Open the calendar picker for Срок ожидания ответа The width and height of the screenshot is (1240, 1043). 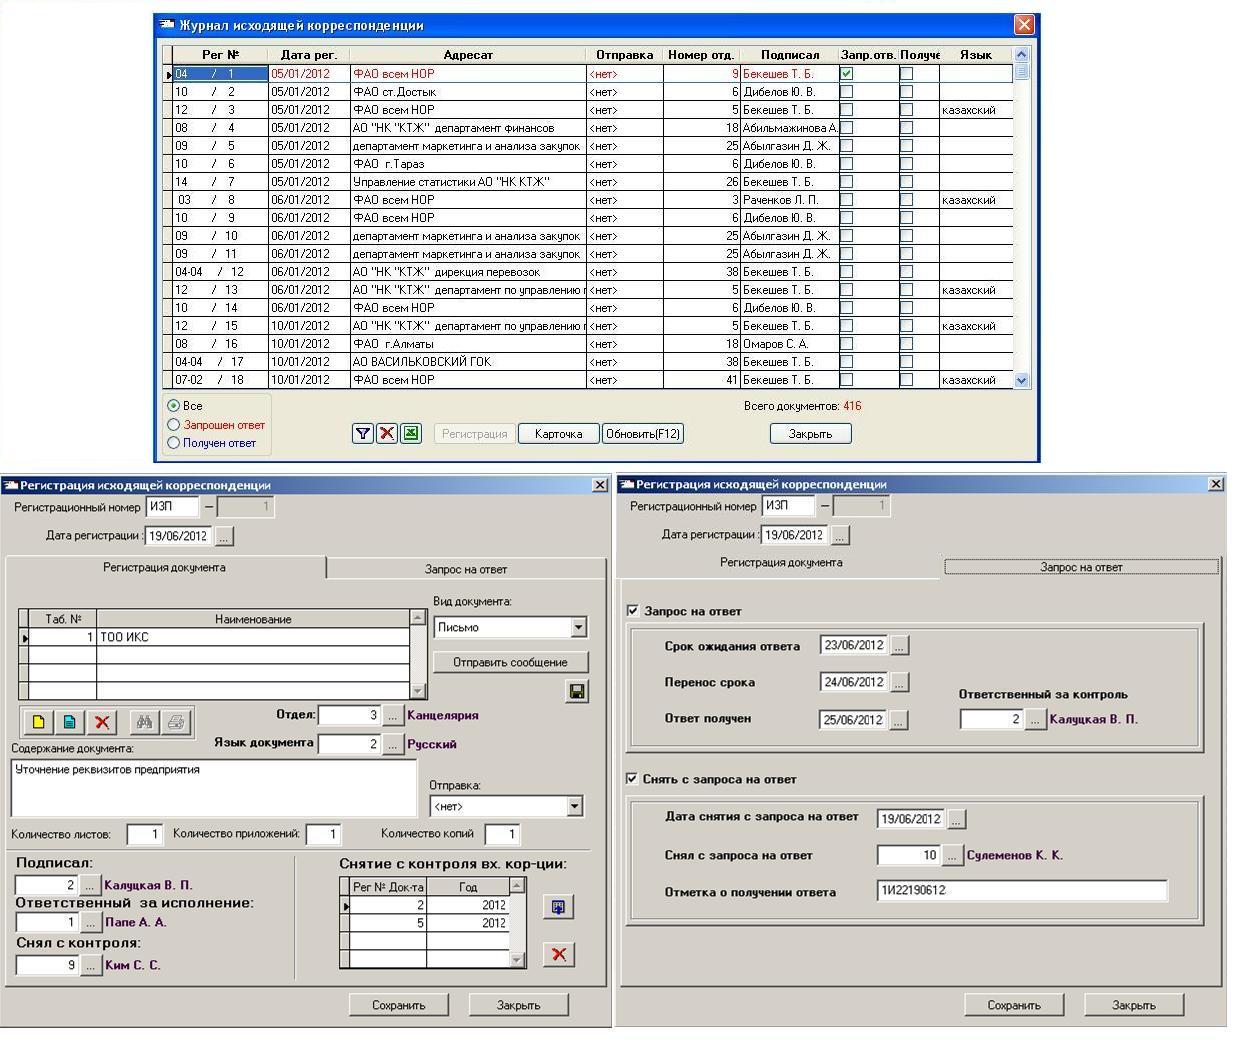click(899, 646)
